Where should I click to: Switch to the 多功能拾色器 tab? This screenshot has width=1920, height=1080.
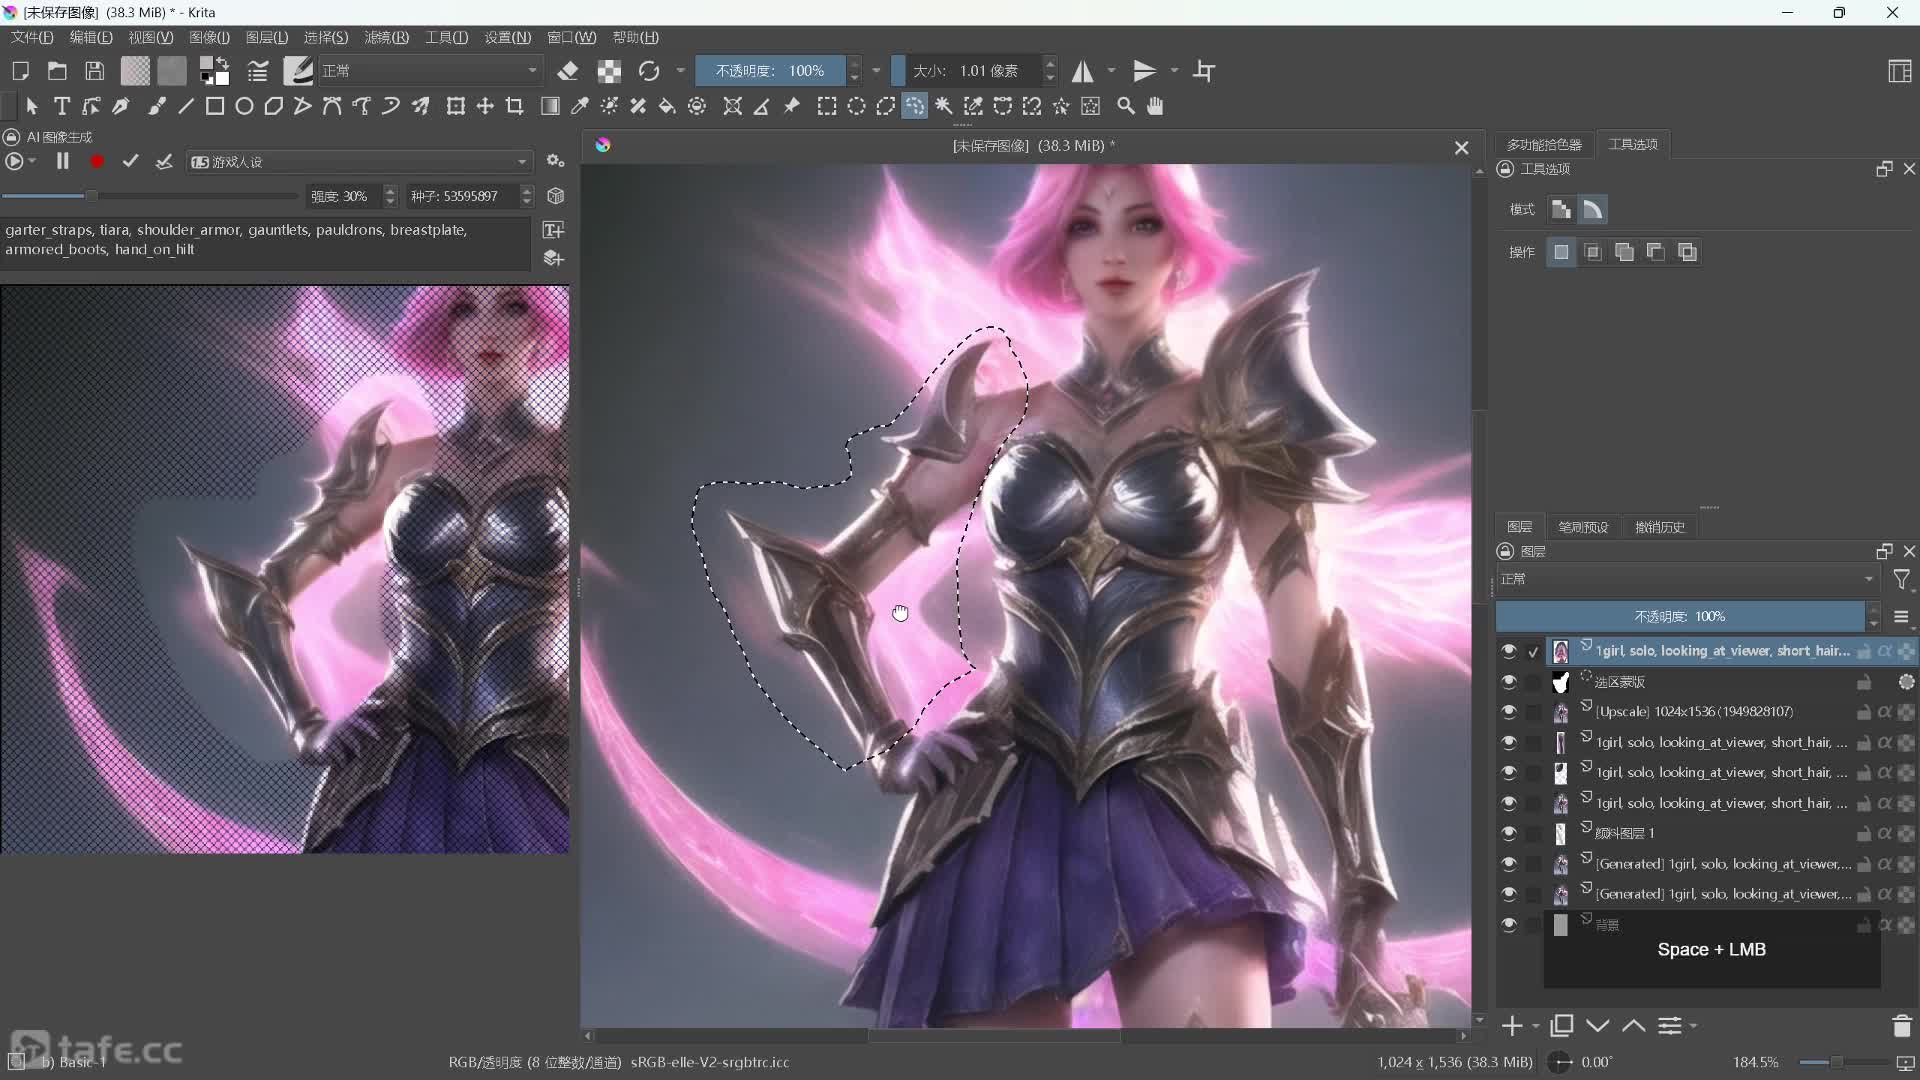1544,145
